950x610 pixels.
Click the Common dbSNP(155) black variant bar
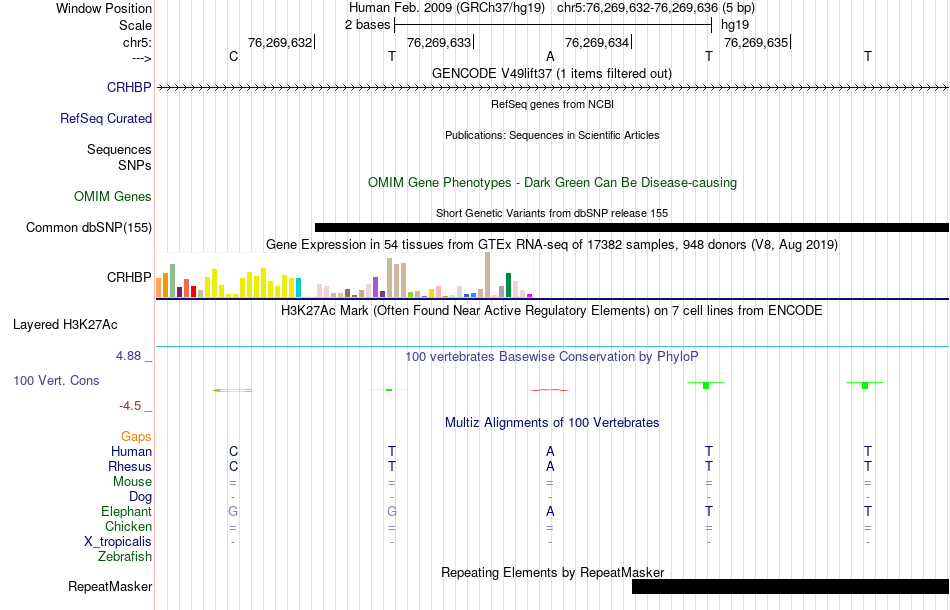632,227
